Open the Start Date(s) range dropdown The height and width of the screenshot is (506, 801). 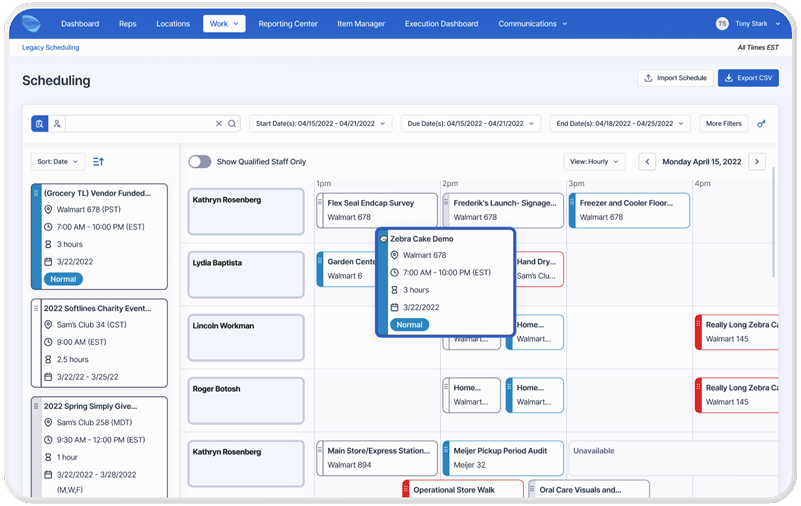tap(322, 124)
